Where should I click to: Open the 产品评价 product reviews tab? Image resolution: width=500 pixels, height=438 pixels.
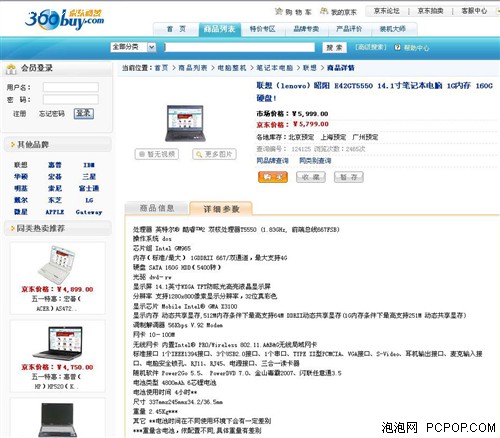click(x=349, y=29)
